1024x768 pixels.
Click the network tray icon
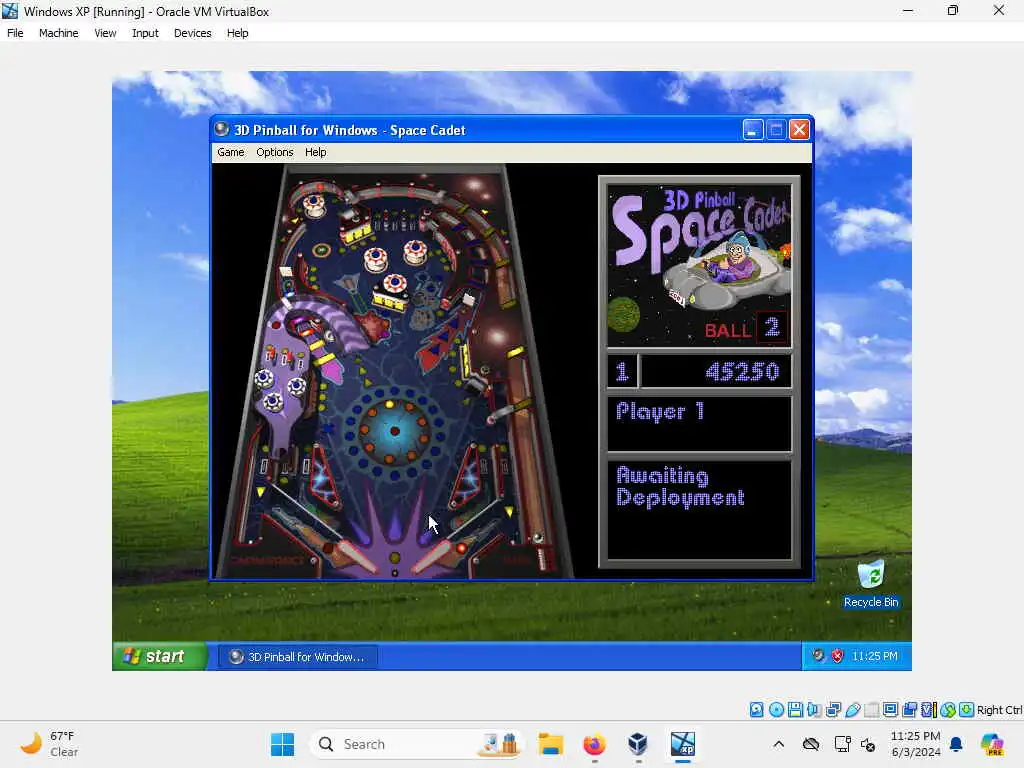pyautogui.click(x=842, y=744)
